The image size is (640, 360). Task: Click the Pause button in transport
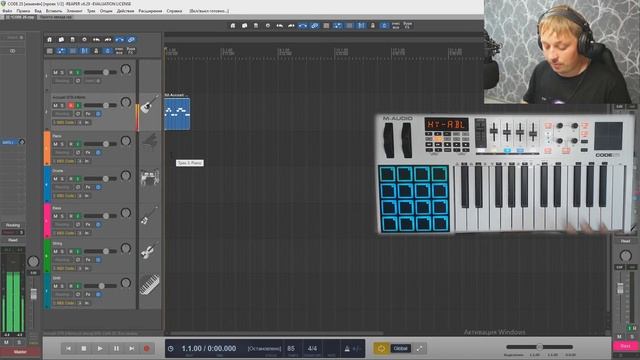tap(116, 349)
